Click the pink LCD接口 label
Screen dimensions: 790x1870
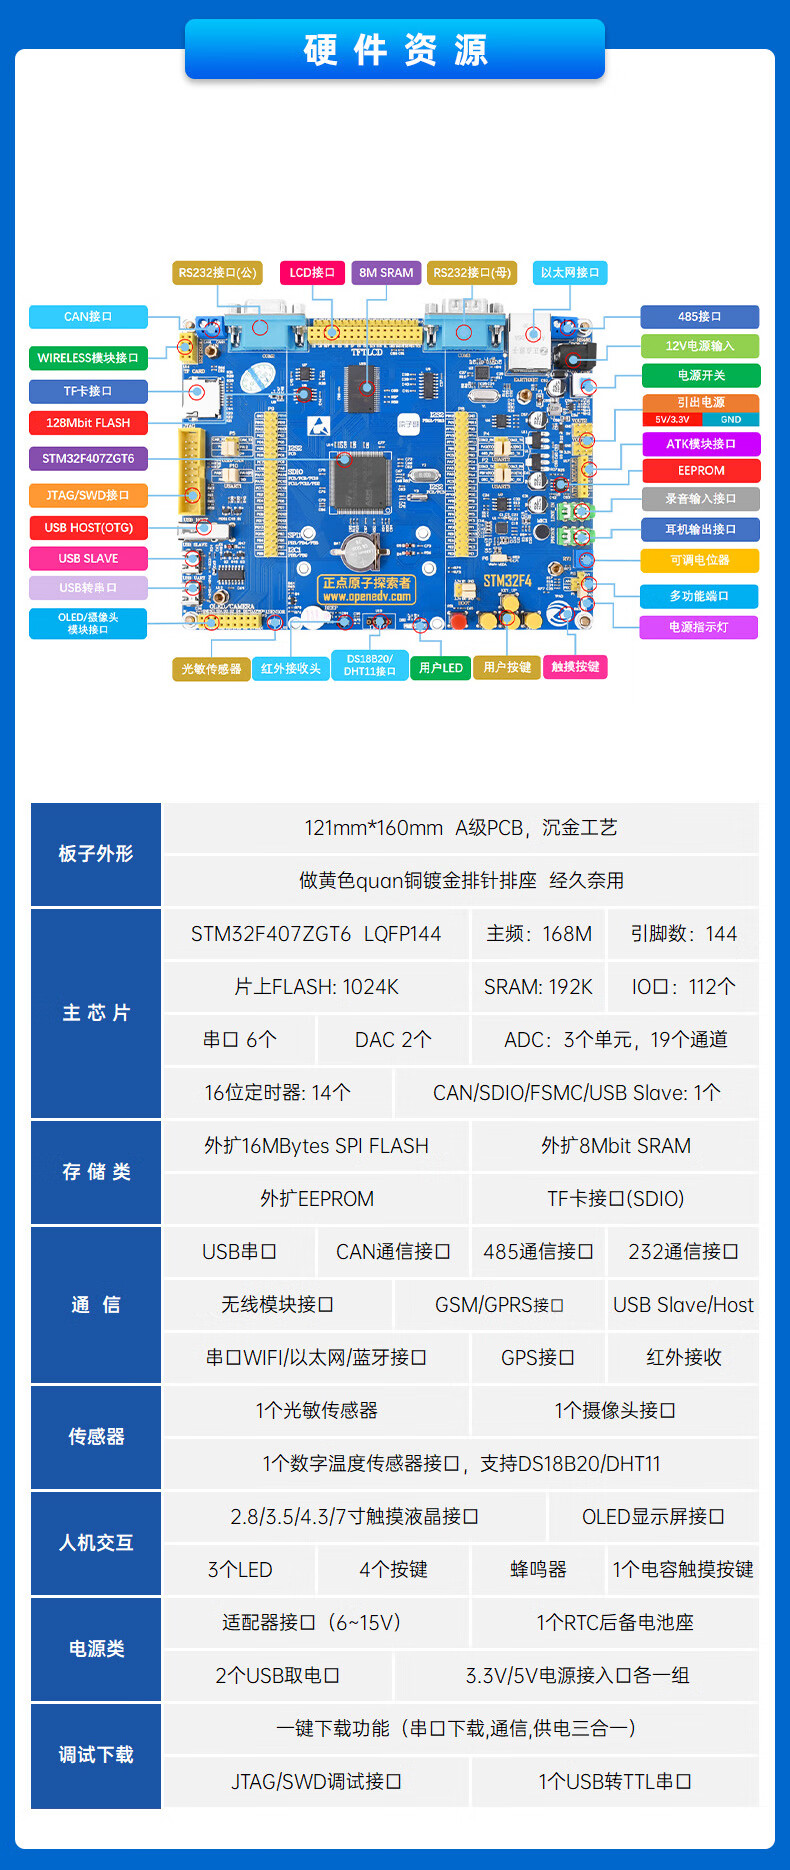312,273
